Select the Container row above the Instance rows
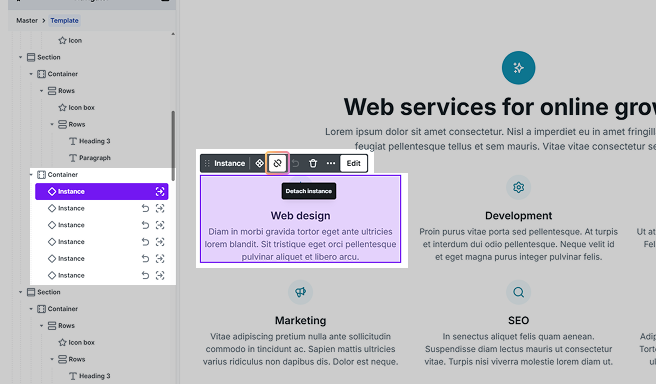 (x=57, y=174)
